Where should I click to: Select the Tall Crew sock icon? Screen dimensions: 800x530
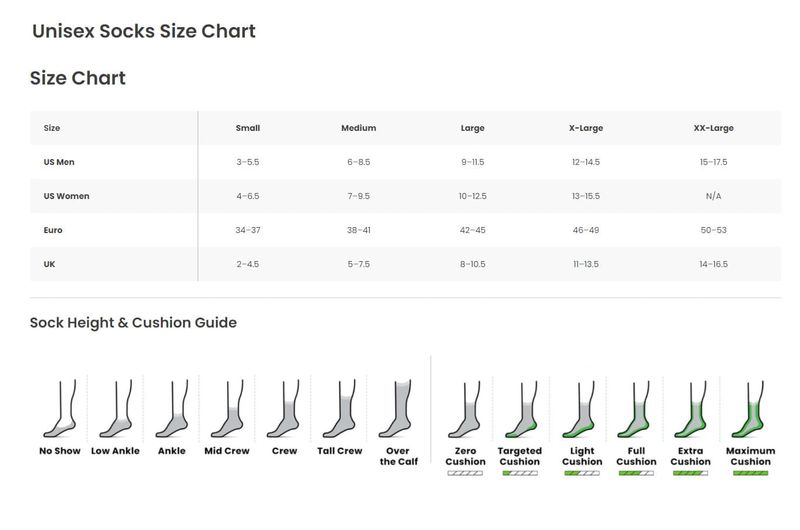[x=340, y=410]
